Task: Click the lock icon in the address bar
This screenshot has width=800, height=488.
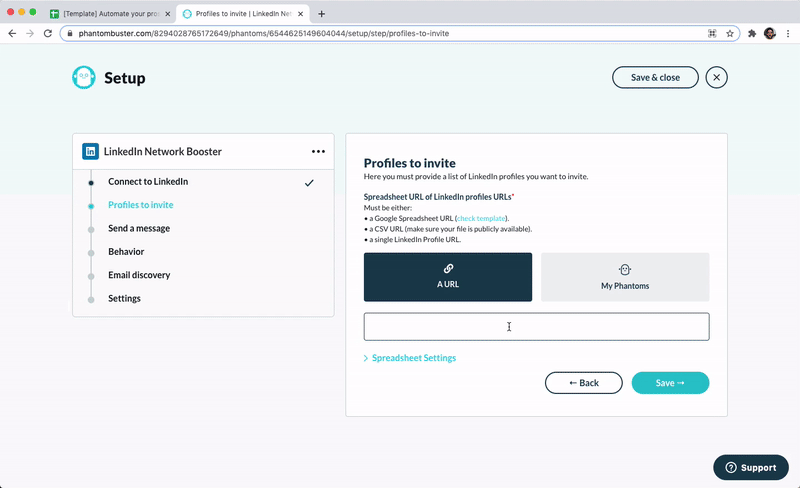Action: point(70,33)
